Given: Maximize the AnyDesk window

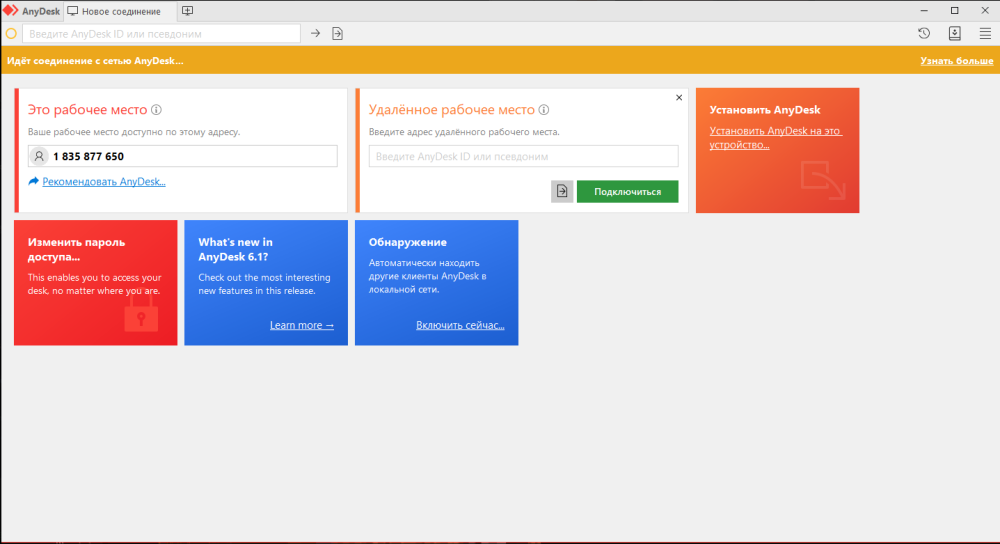Looking at the screenshot, I should [x=955, y=11].
